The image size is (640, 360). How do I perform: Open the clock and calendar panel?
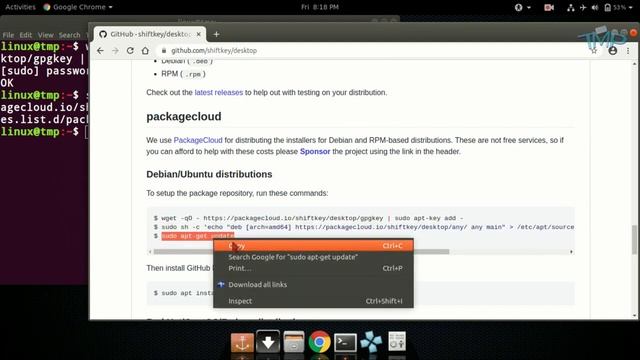click(x=320, y=7)
